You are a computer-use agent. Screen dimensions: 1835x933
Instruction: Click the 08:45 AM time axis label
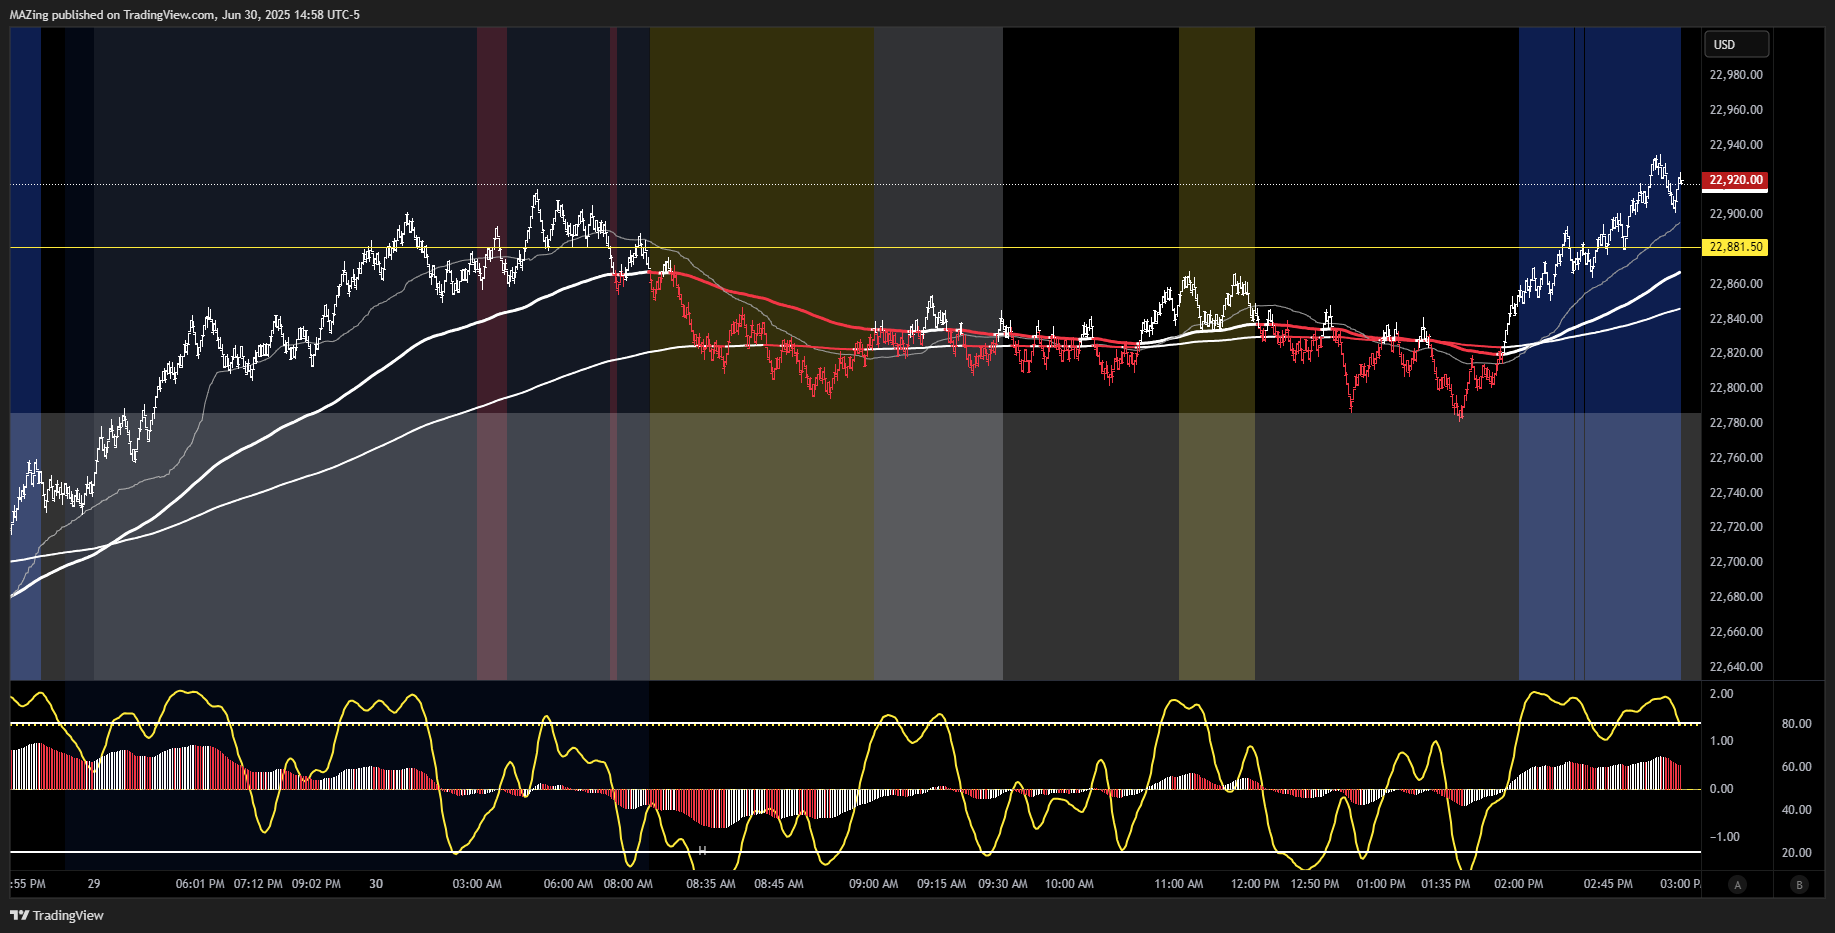pos(779,884)
